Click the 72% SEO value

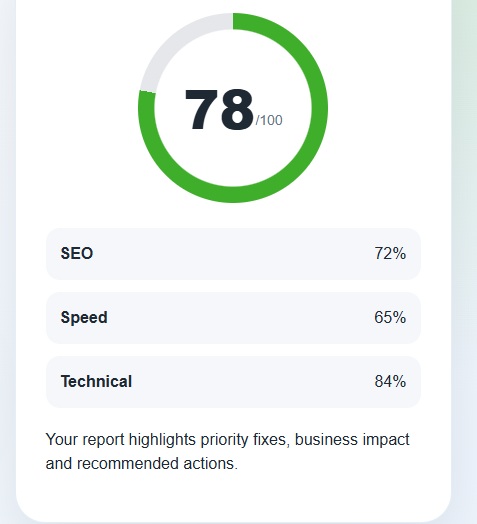390,253
